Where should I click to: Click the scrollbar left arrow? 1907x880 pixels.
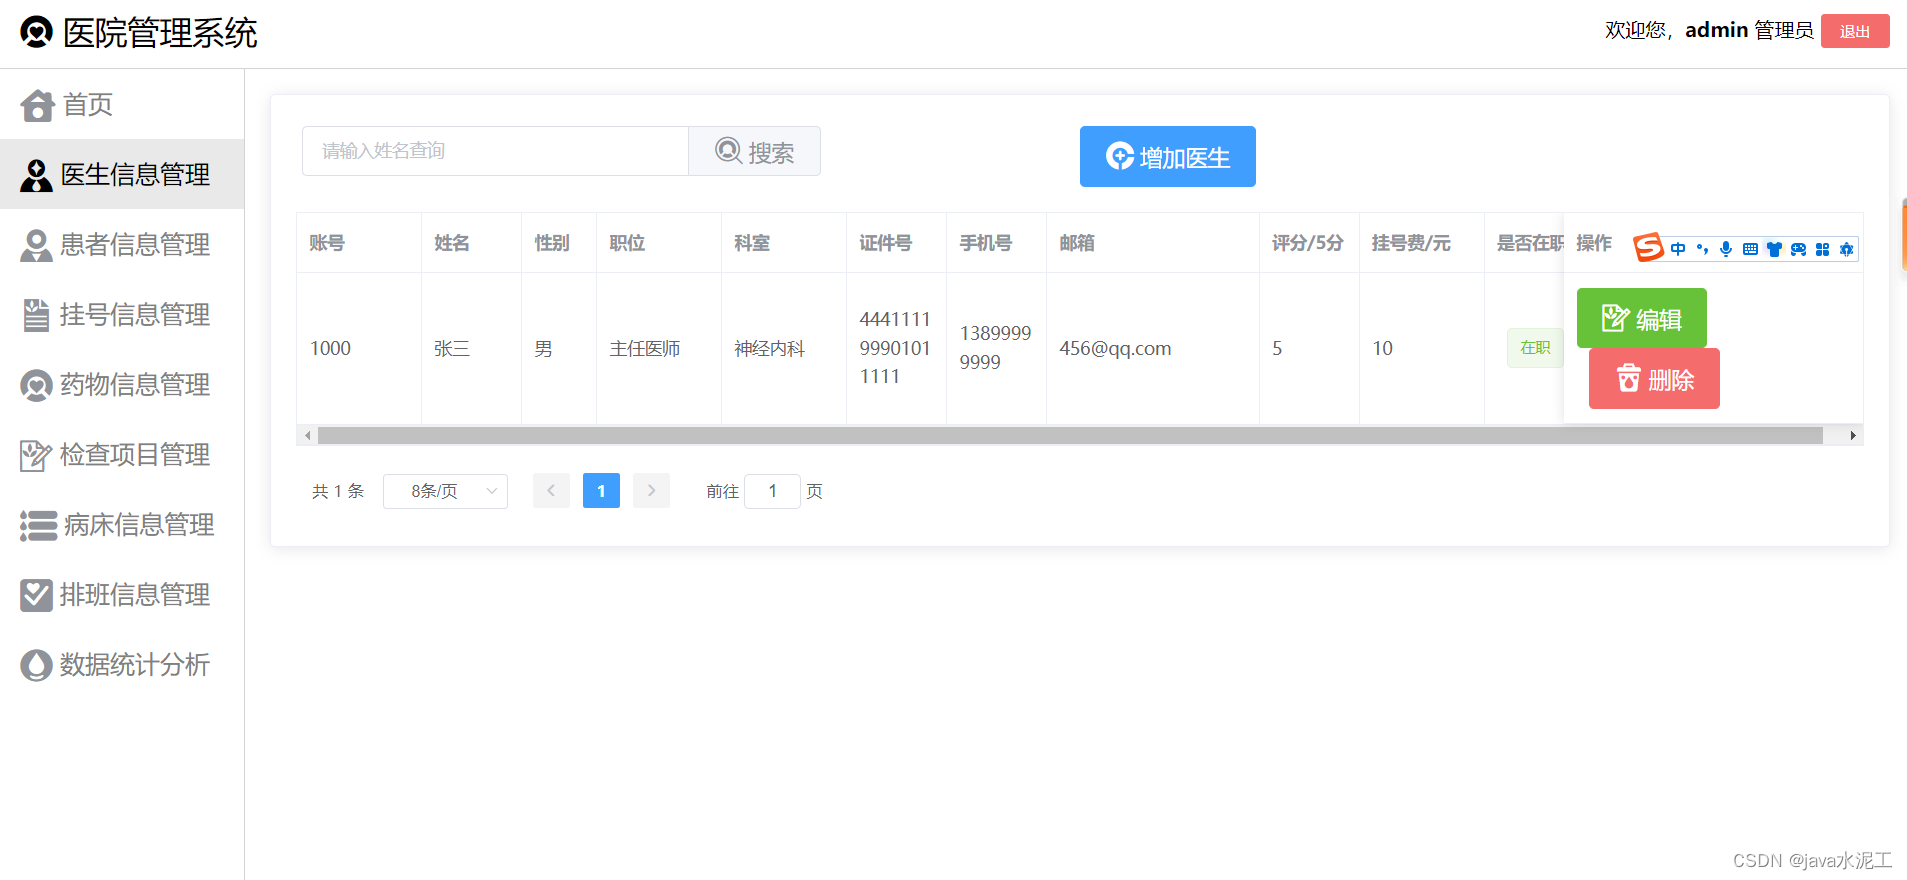coord(308,436)
